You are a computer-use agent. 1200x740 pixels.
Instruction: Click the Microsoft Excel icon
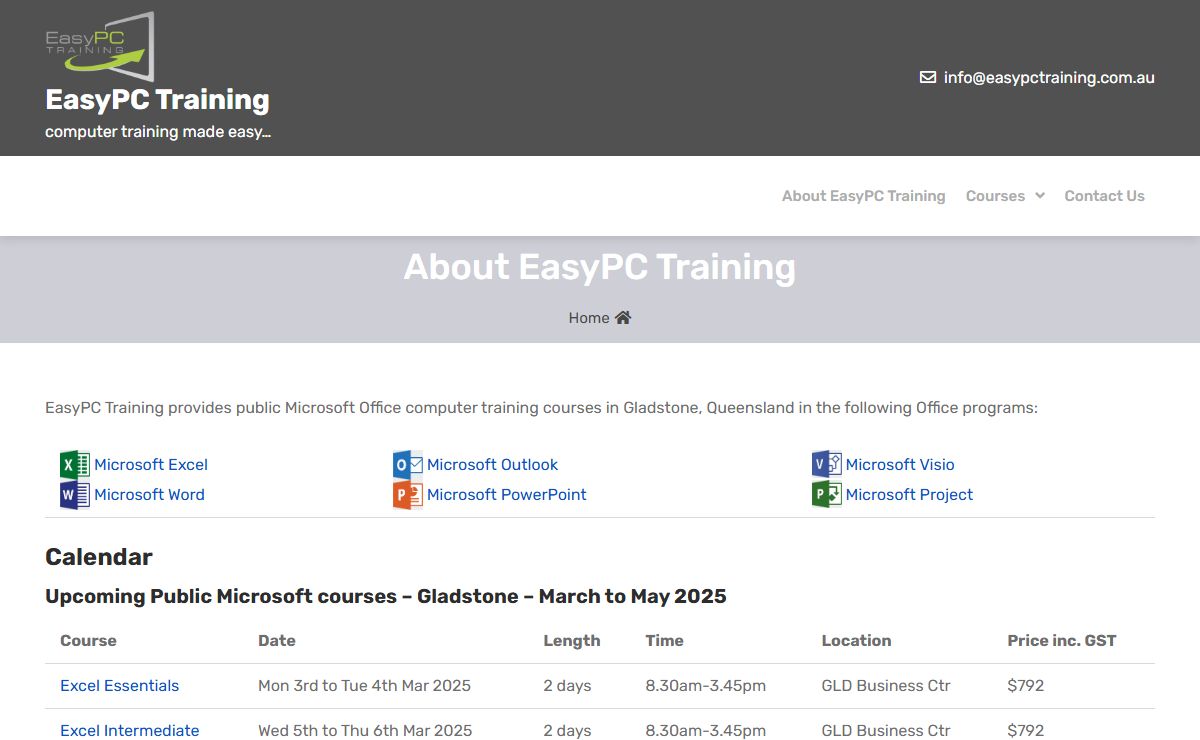tap(75, 464)
